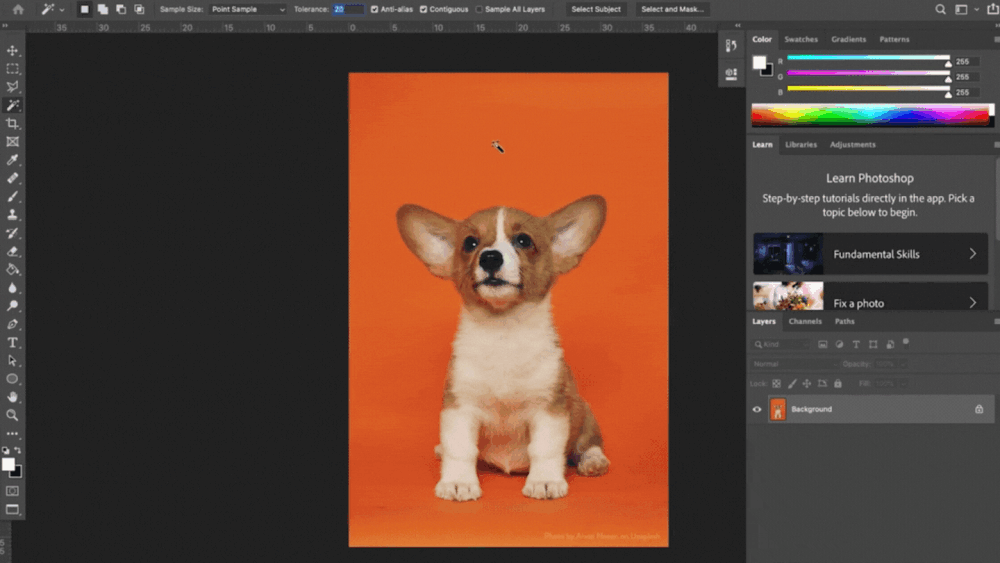Image resolution: width=1000 pixels, height=563 pixels.
Task: Click the Tolerance input field
Action: 348,10
